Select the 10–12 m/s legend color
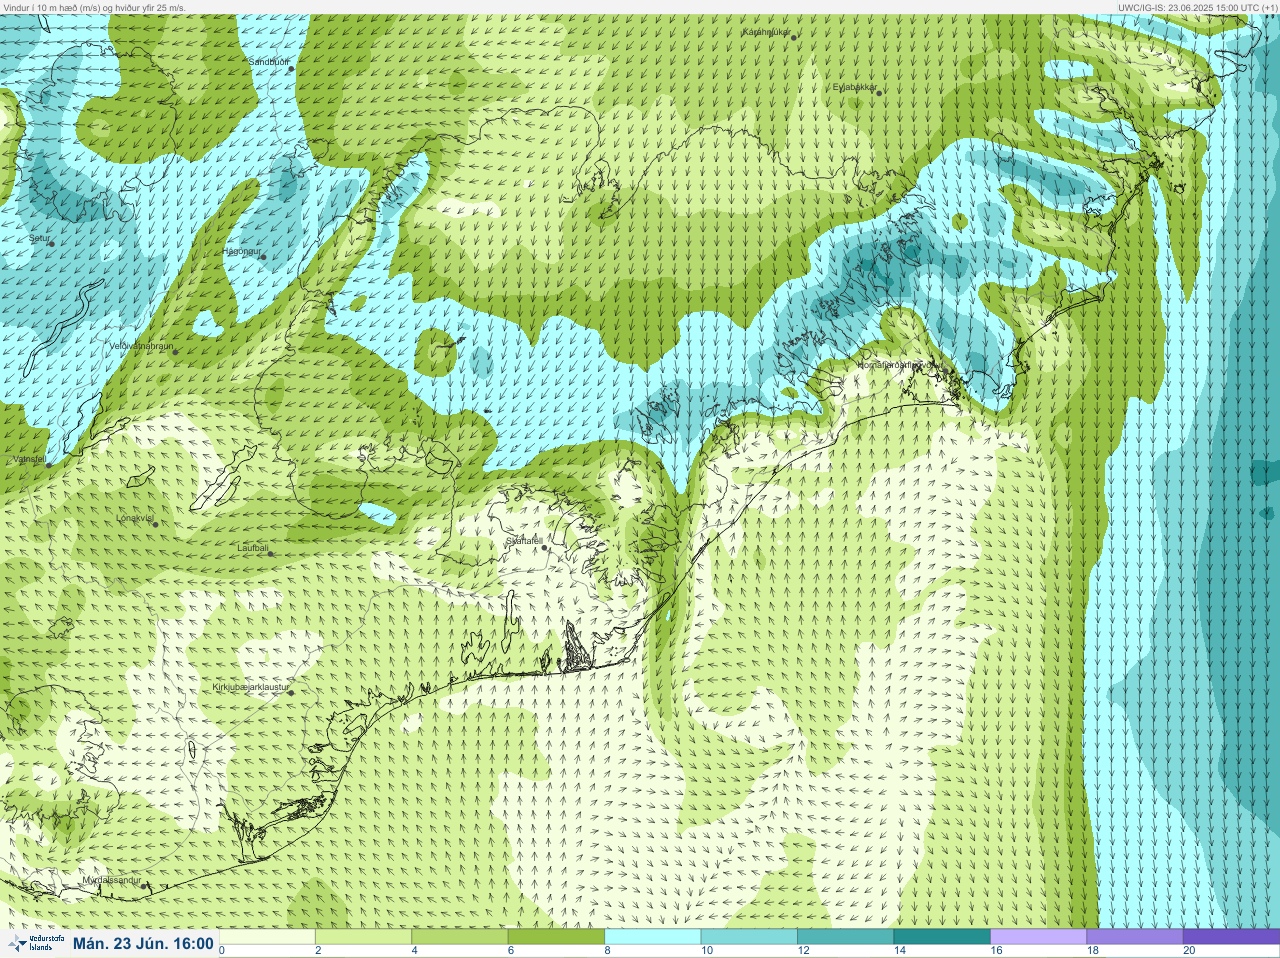The height and width of the screenshot is (958, 1280). click(x=749, y=936)
